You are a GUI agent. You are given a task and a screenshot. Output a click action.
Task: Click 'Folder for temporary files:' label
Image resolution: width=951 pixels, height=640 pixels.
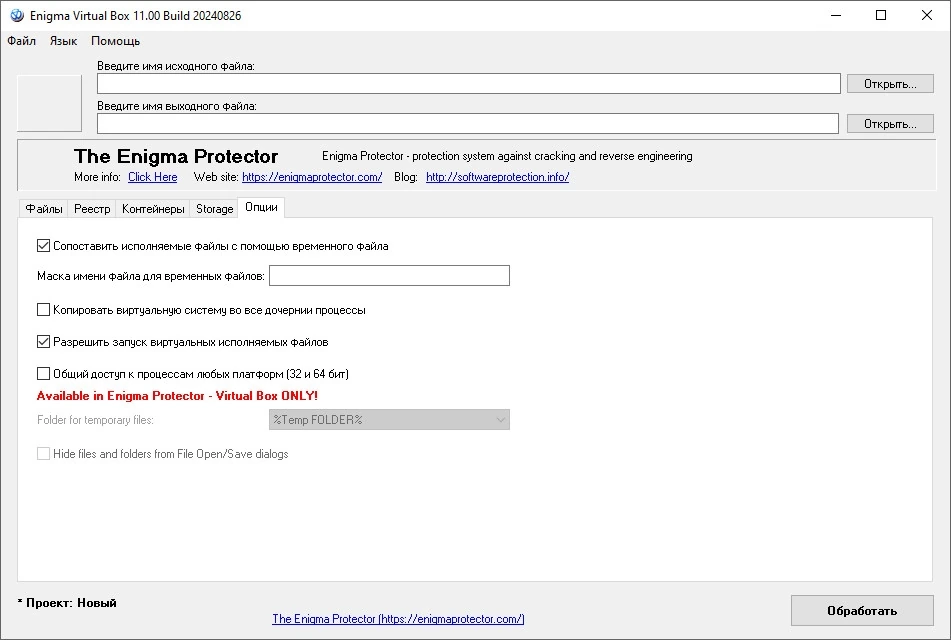tap(95, 420)
